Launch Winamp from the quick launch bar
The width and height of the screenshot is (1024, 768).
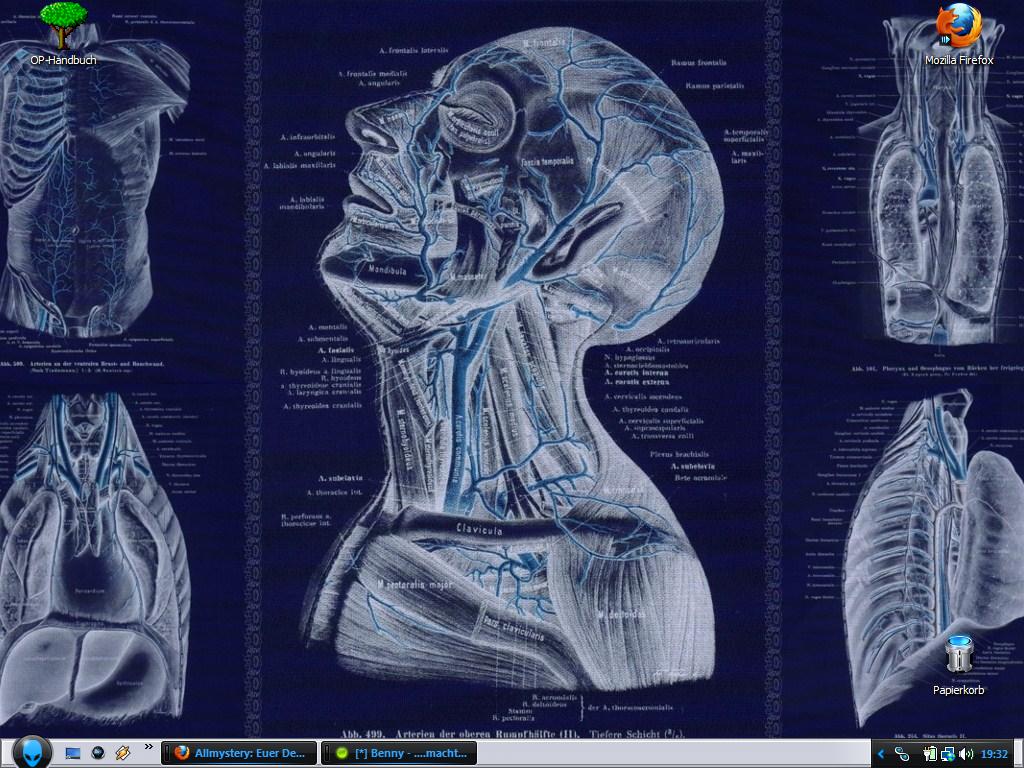pyautogui.click(x=123, y=754)
